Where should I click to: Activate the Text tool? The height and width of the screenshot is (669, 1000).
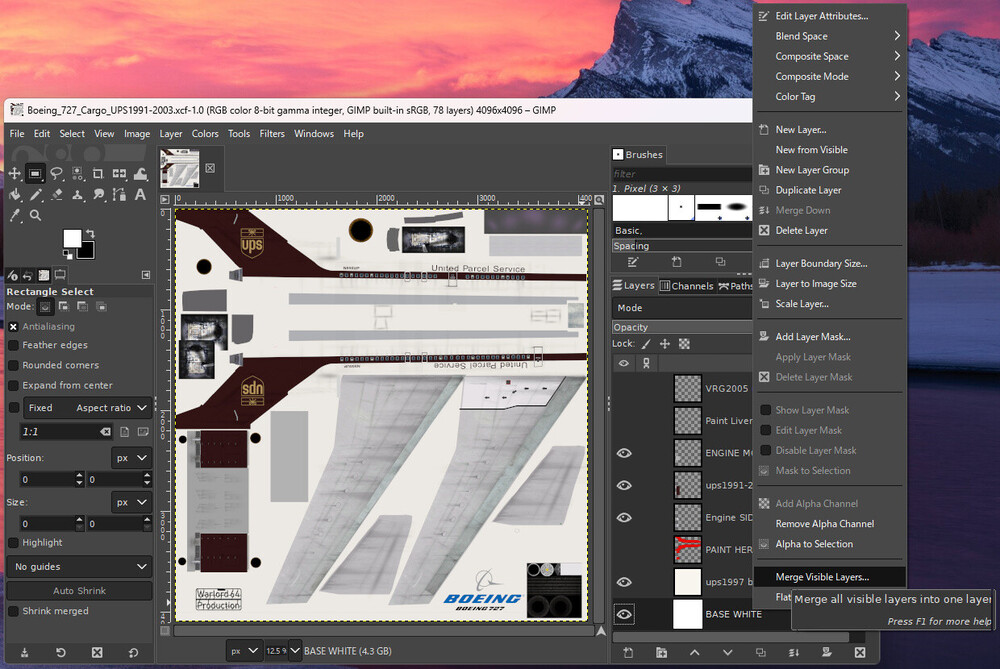point(140,195)
